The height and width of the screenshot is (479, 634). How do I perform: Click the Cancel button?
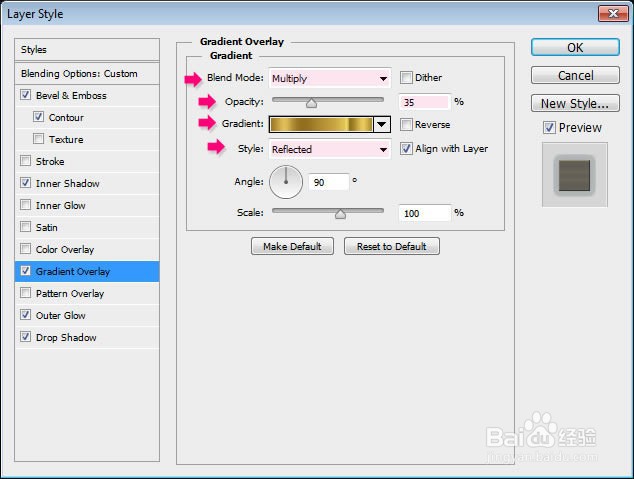pyautogui.click(x=575, y=75)
